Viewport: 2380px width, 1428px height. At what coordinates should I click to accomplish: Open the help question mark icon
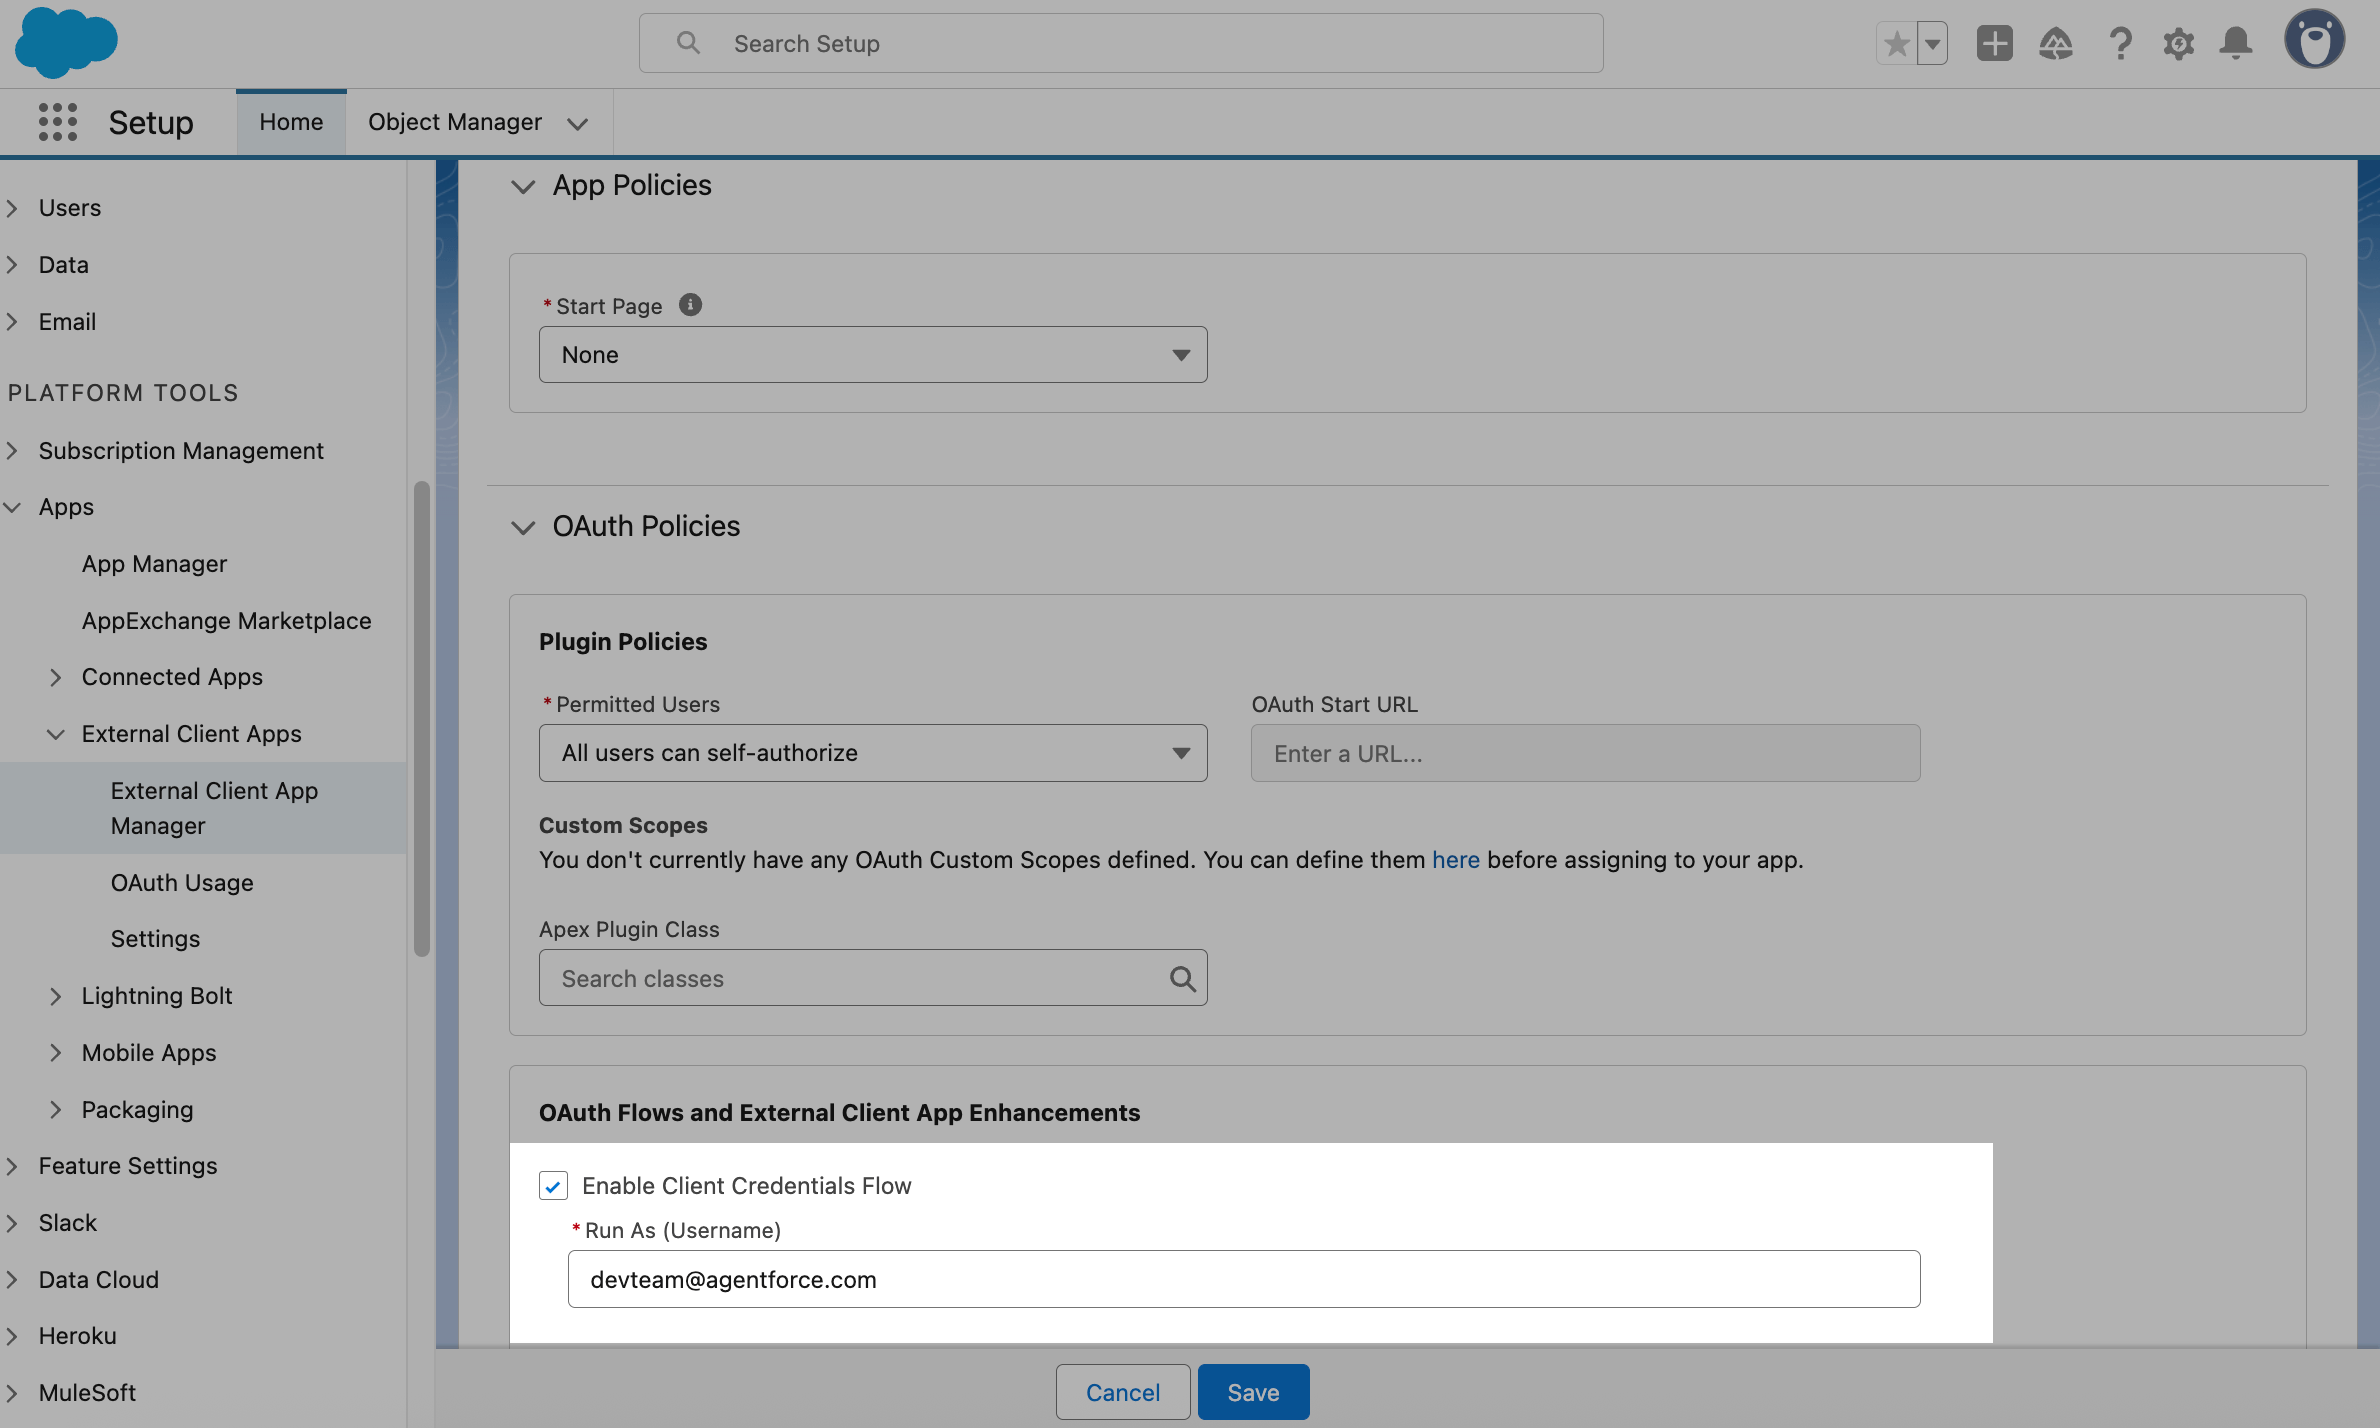pyautogui.click(x=2120, y=44)
